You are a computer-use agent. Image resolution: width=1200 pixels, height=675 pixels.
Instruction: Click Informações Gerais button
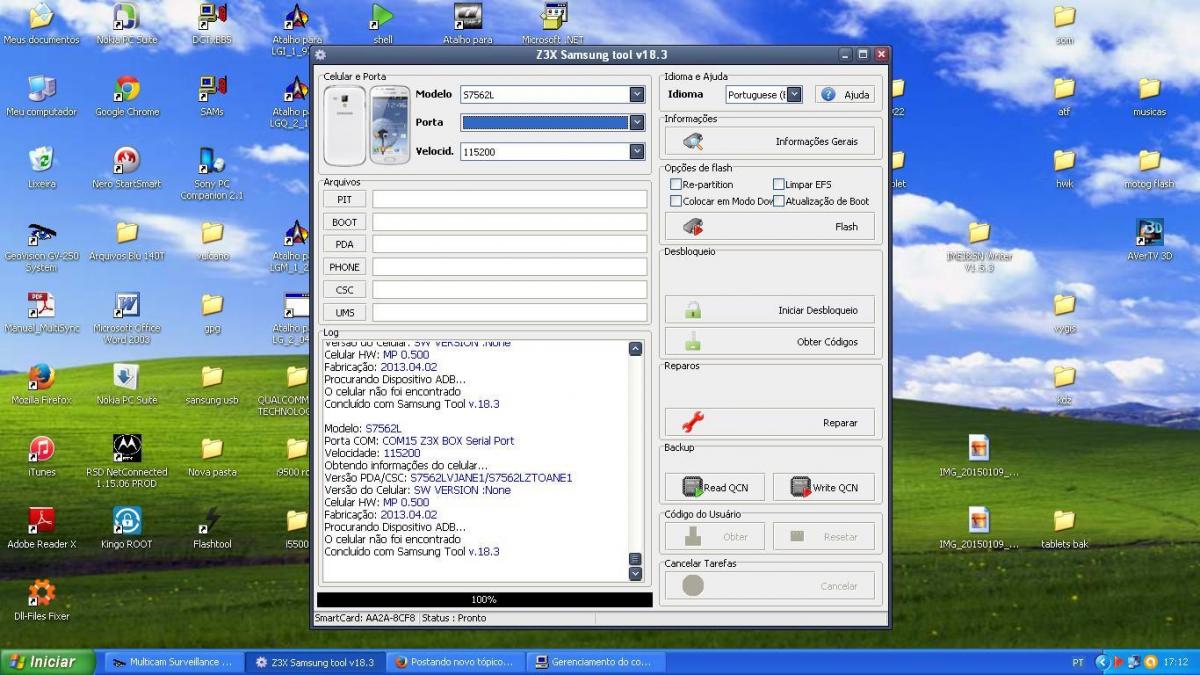pyautogui.click(x=769, y=141)
